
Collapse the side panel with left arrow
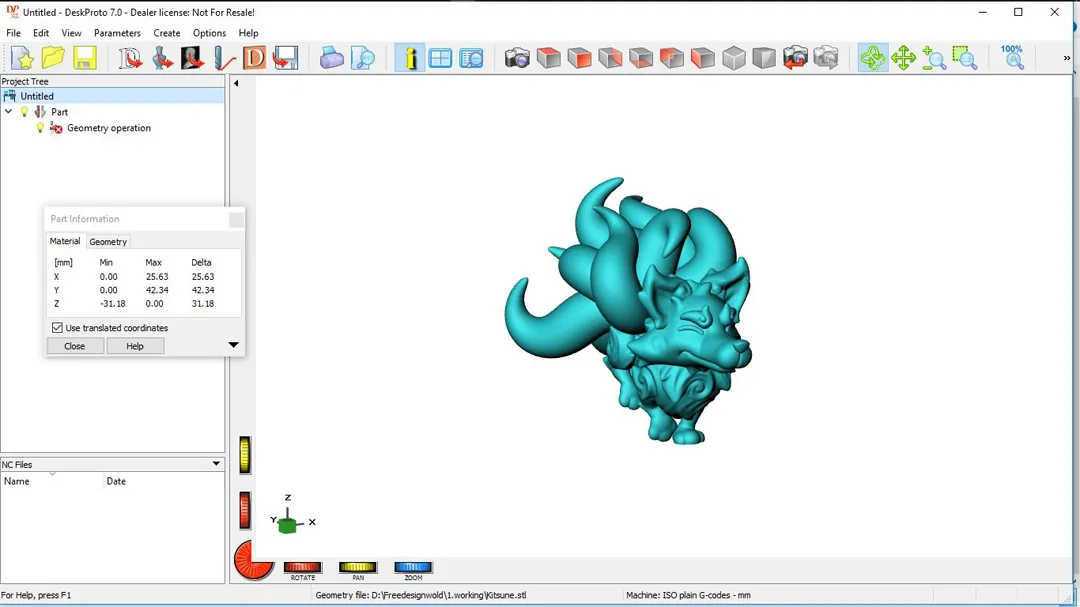coord(236,83)
